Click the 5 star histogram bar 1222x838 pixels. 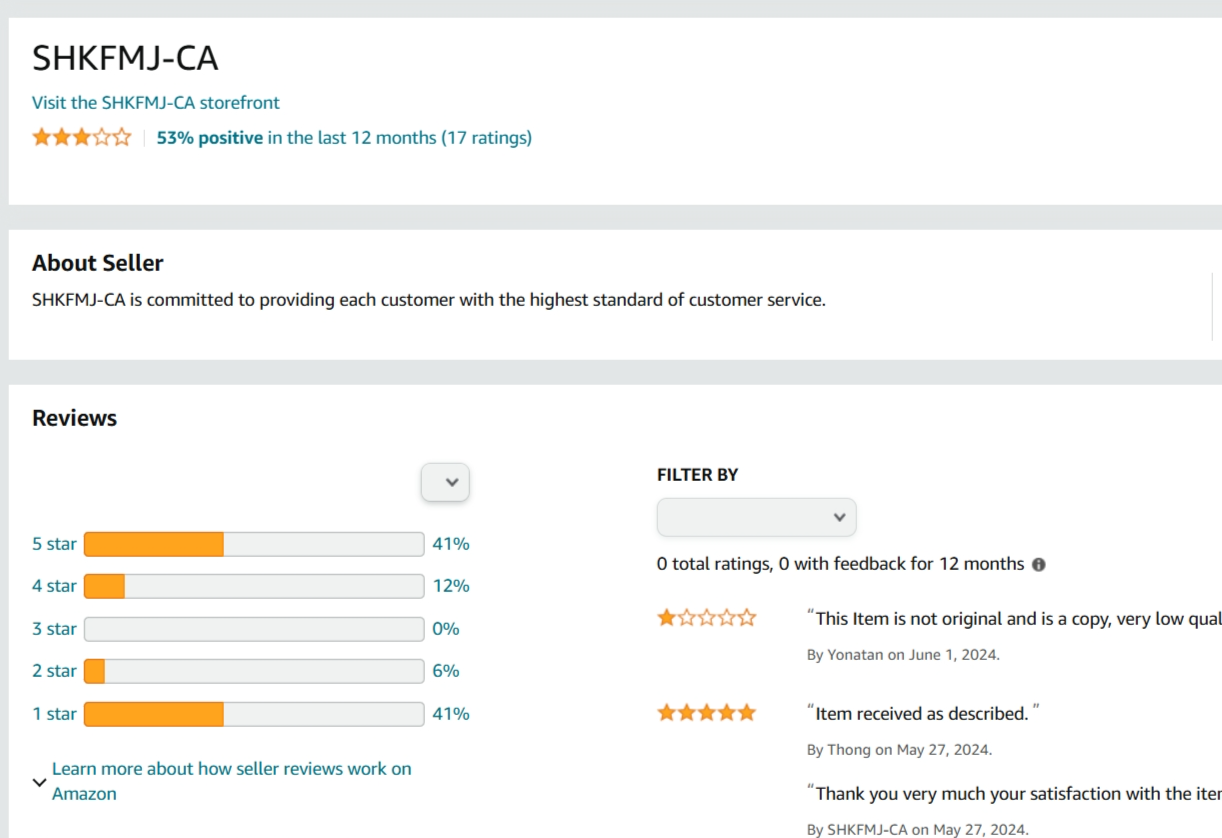pos(254,544)
